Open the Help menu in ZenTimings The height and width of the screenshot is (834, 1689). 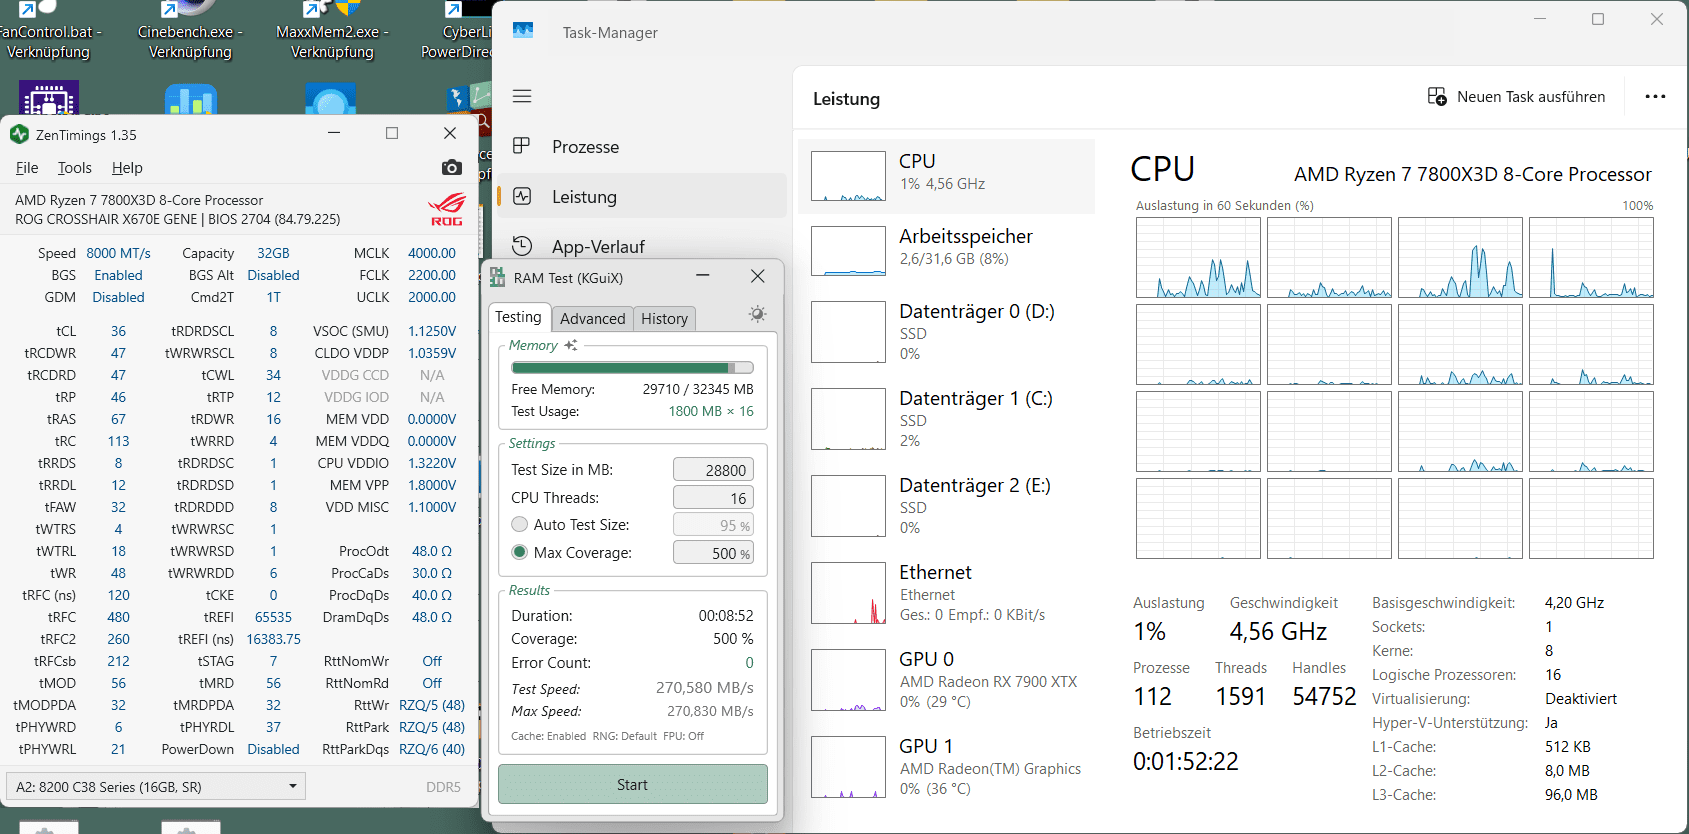tap(127, 168)
